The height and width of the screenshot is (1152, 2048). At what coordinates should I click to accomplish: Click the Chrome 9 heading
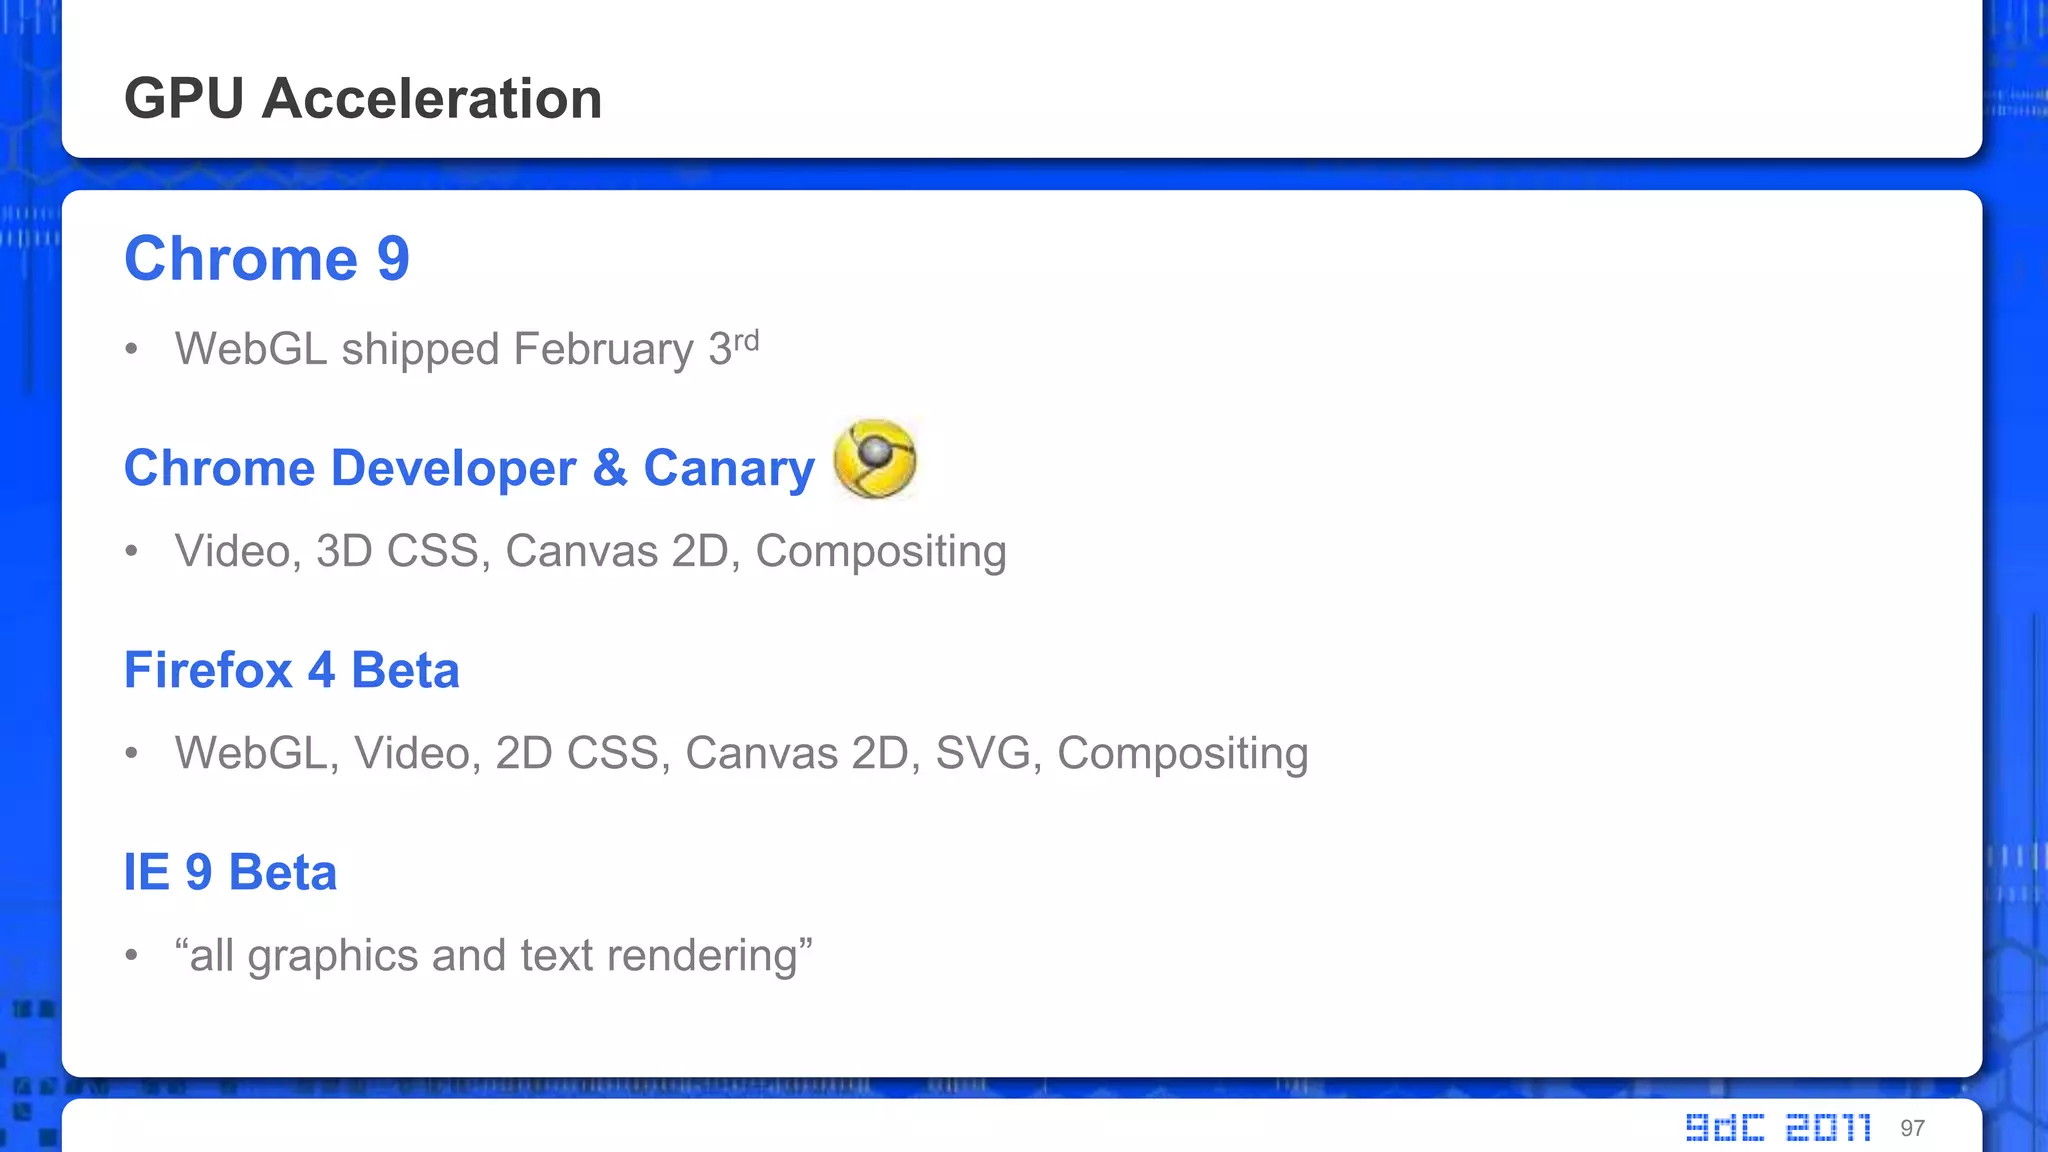point(267,259)
